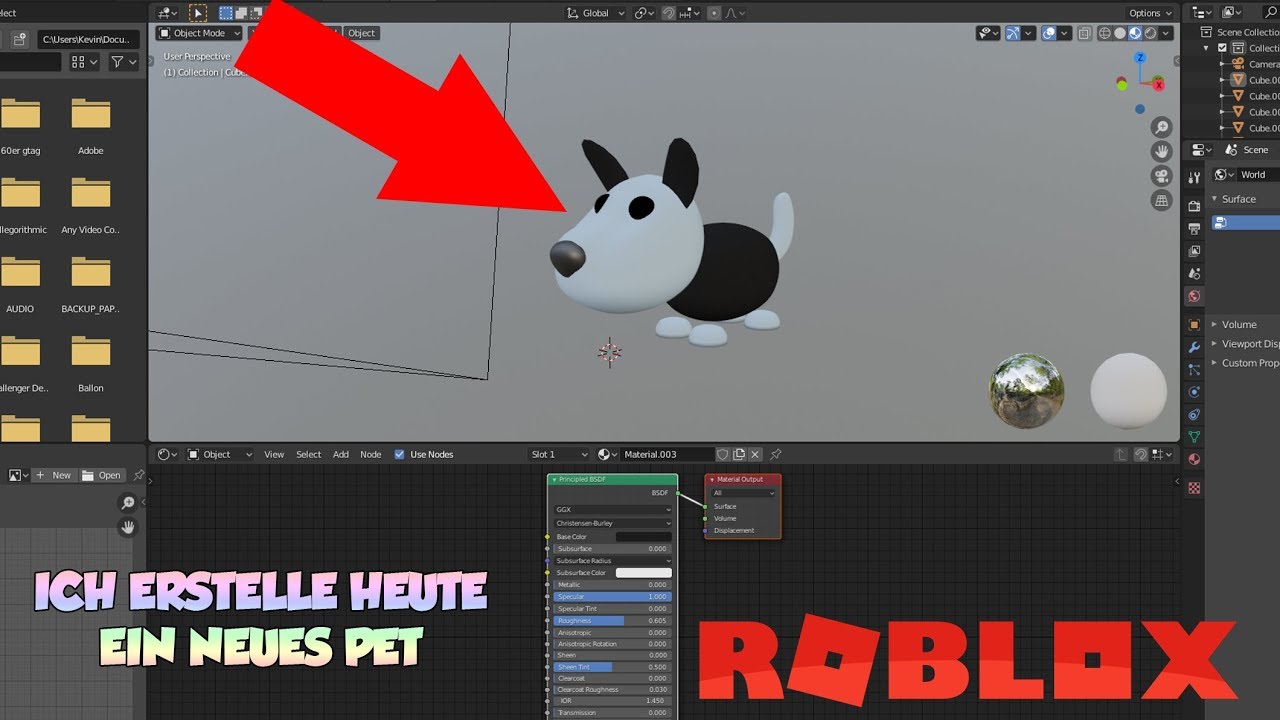This screenshot has width=1280, height=720.
Task: Click the blue Z axis on the navigation gizmo
Action: point(1139,58)
